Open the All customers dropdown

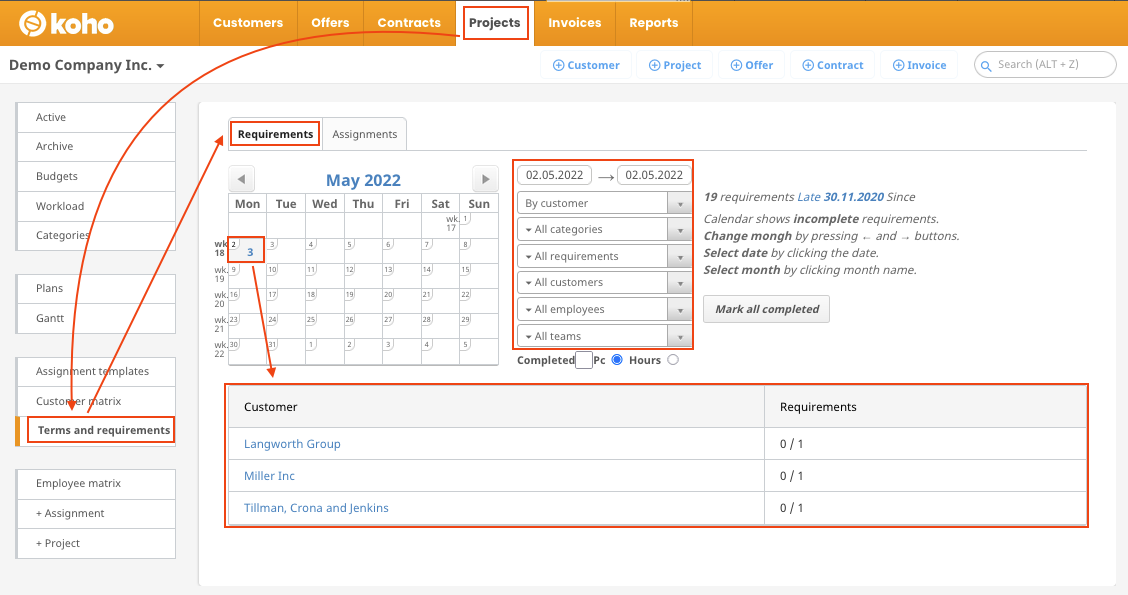point(604,283)
